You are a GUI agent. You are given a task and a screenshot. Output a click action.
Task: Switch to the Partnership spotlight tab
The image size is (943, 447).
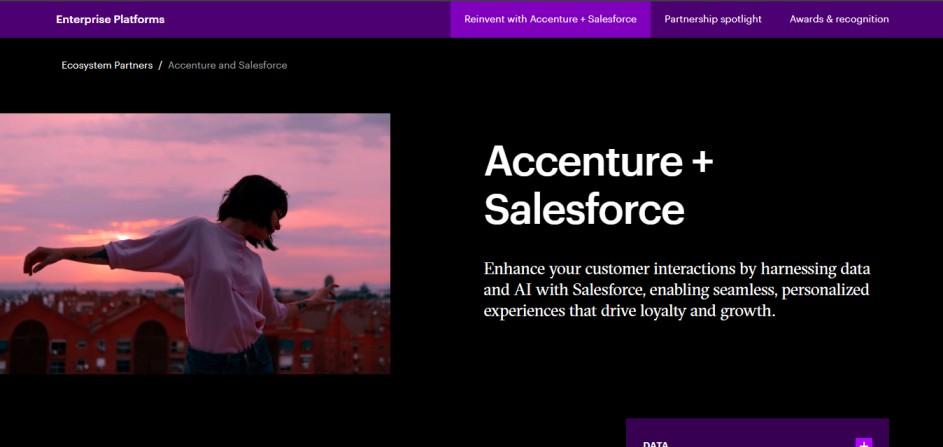click(x=713, y=19)
